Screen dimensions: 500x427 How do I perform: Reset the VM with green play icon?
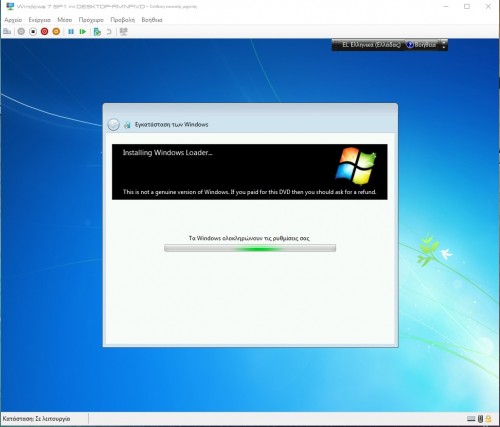coord(83,32)
